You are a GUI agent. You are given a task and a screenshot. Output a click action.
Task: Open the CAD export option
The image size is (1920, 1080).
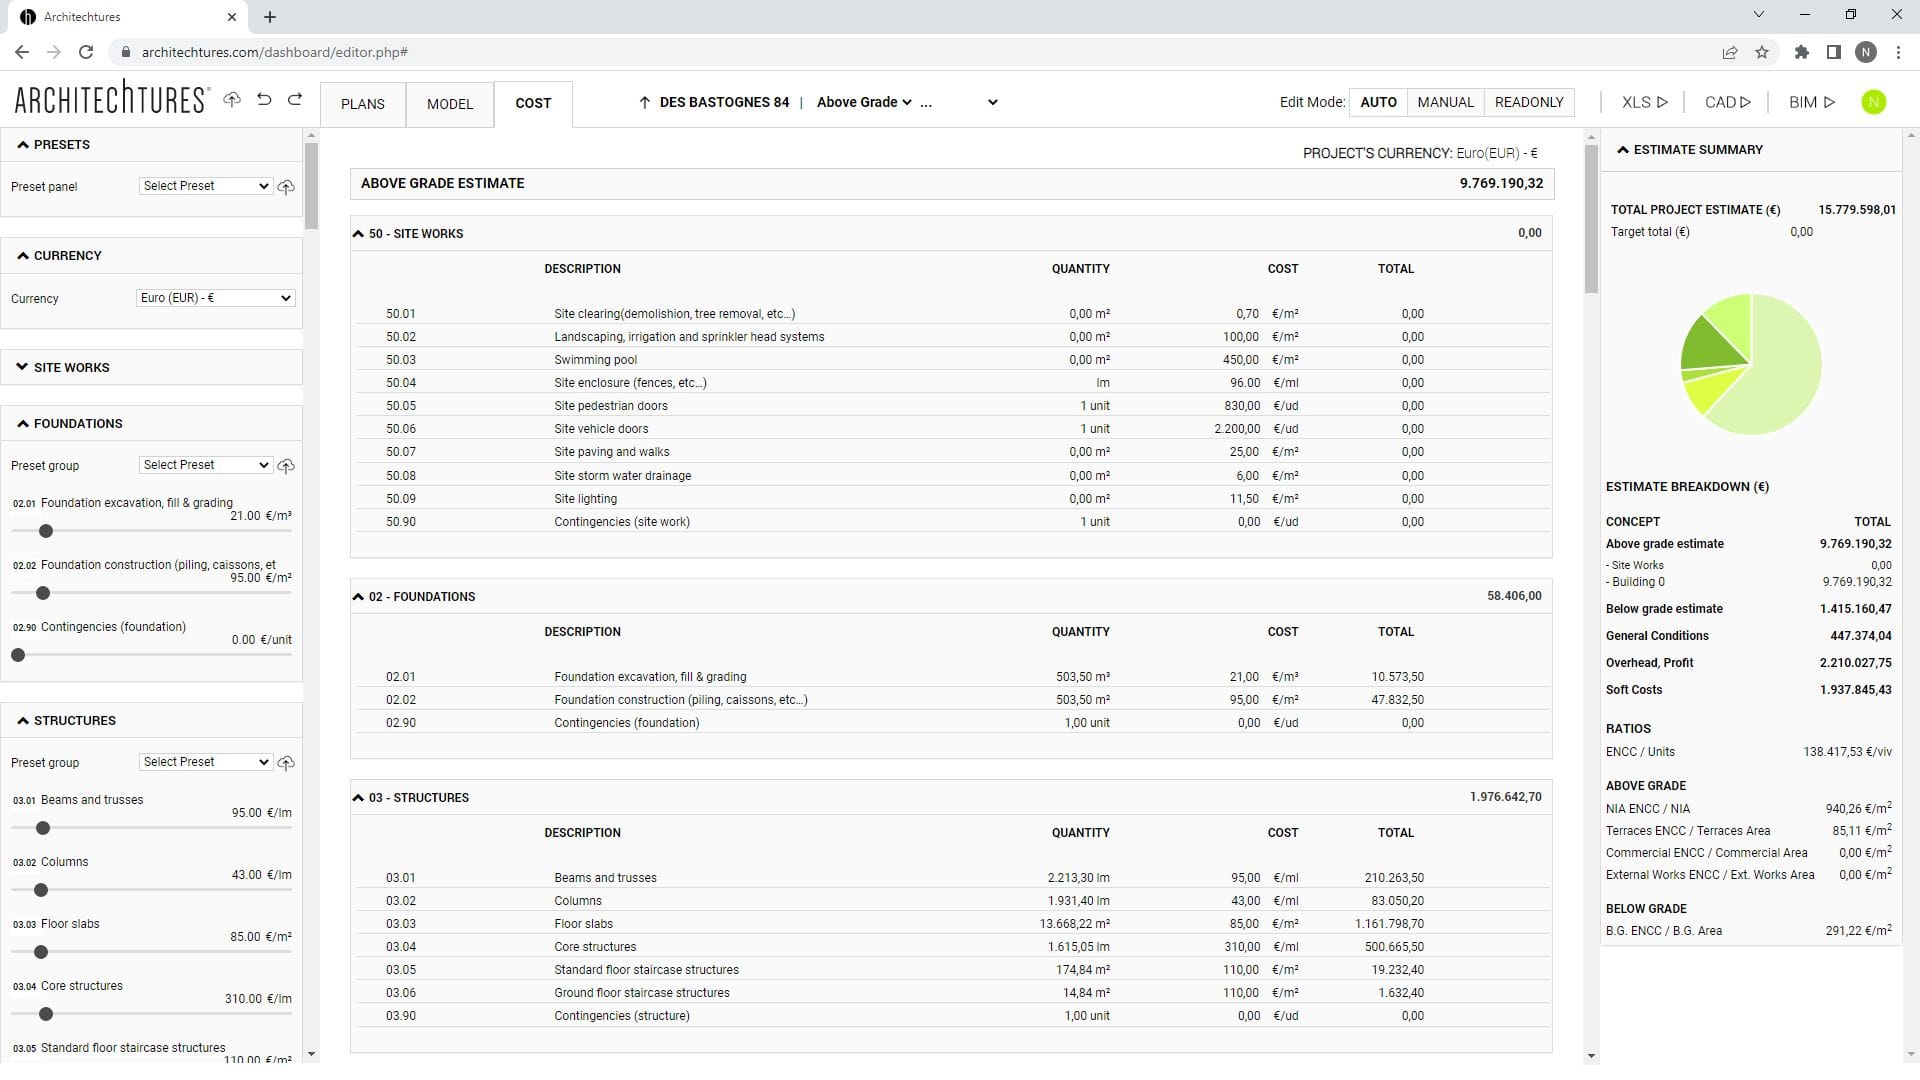click(x=1727, y=102)
